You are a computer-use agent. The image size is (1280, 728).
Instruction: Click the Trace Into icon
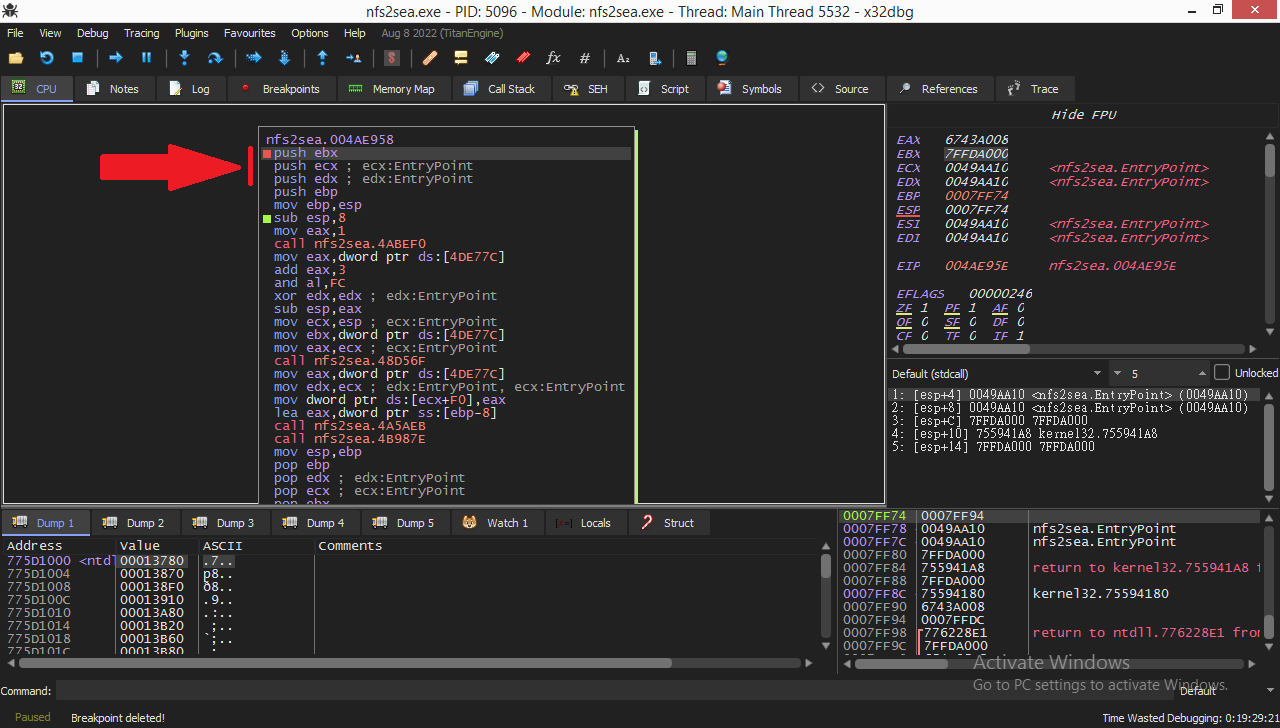click(253, 58)
